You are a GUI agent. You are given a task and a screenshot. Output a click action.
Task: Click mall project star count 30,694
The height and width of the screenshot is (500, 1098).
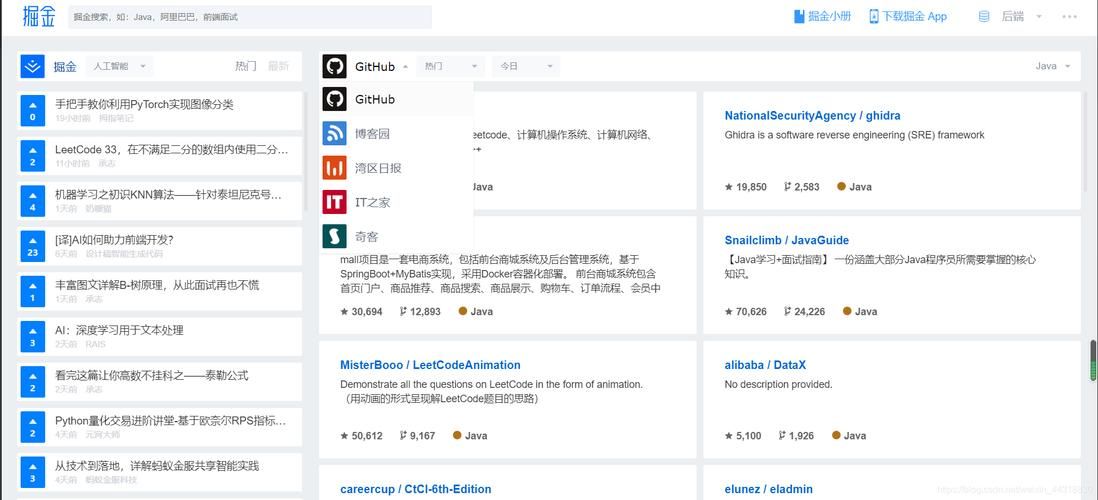pos(361,312)
